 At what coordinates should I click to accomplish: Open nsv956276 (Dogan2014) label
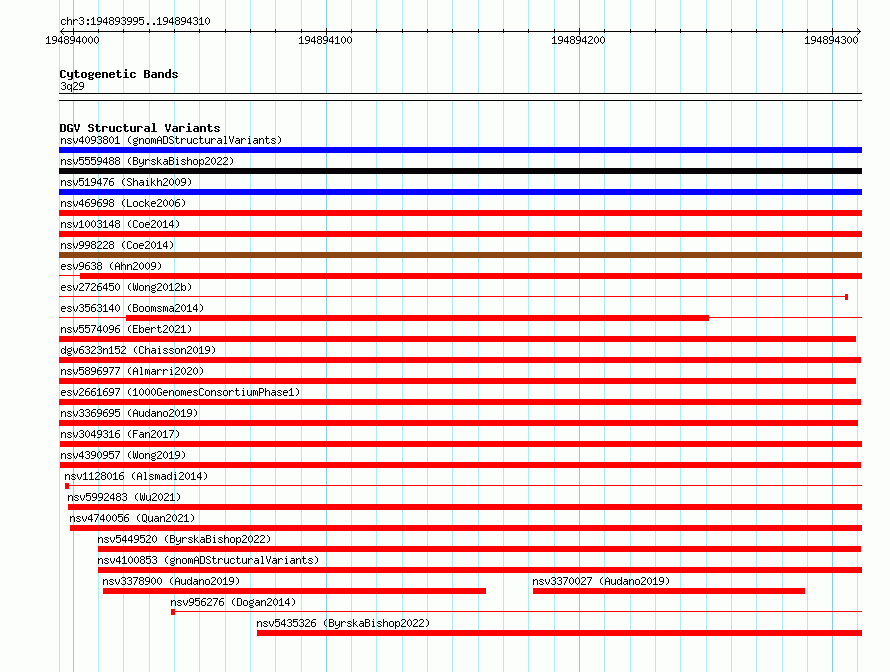[x=233, y=602]
